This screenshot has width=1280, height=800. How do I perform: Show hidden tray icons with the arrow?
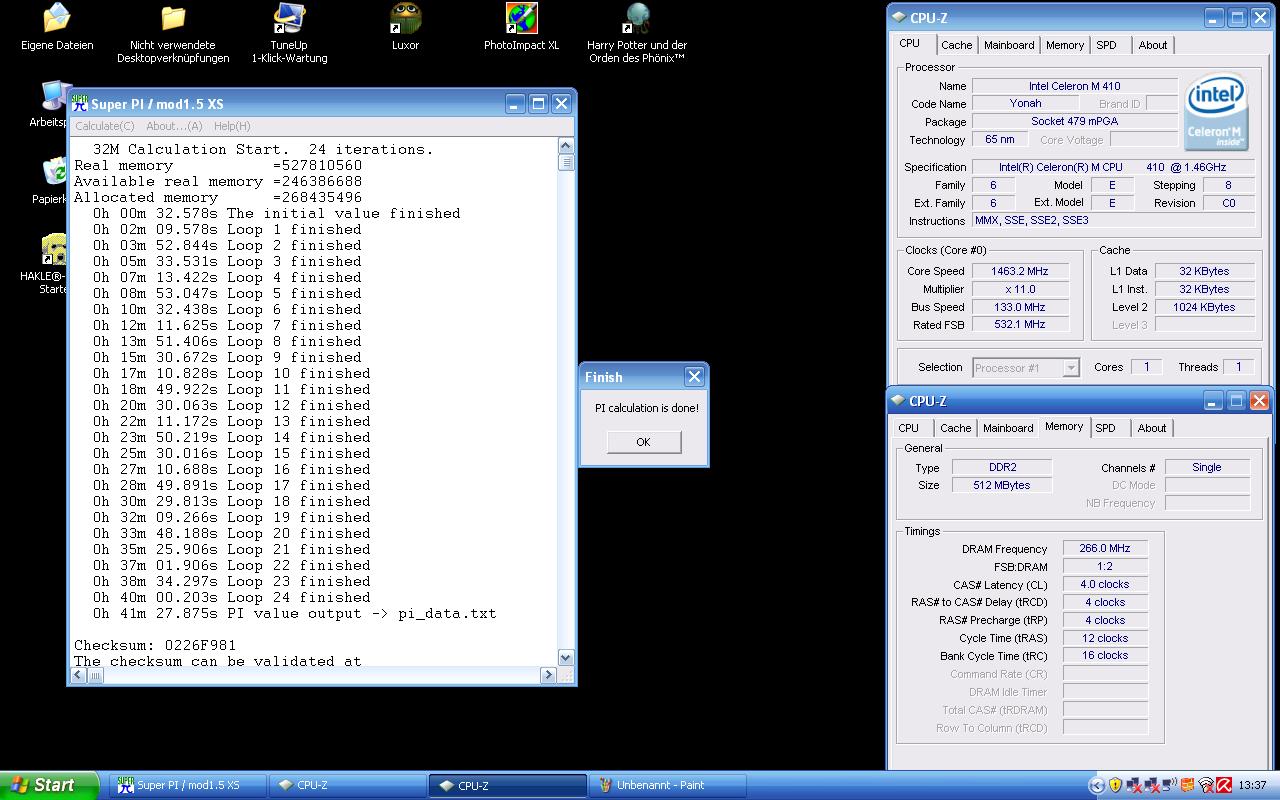(x=1097, y=785)
